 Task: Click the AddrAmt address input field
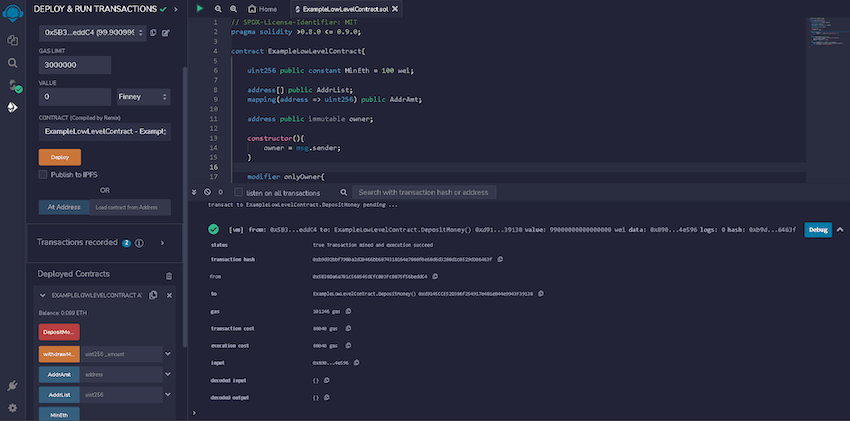[x=121, y=374]
